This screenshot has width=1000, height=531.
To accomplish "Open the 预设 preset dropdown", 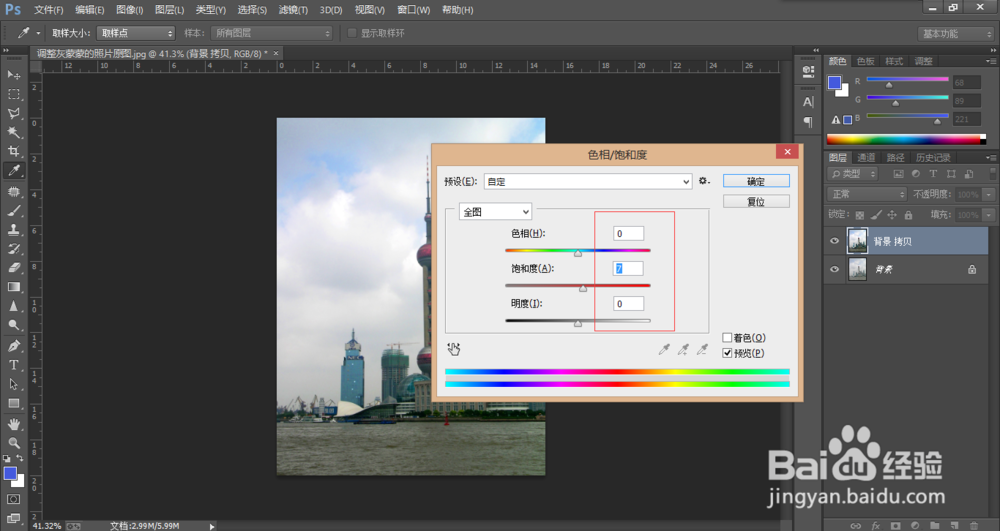I will pos(587,182).
